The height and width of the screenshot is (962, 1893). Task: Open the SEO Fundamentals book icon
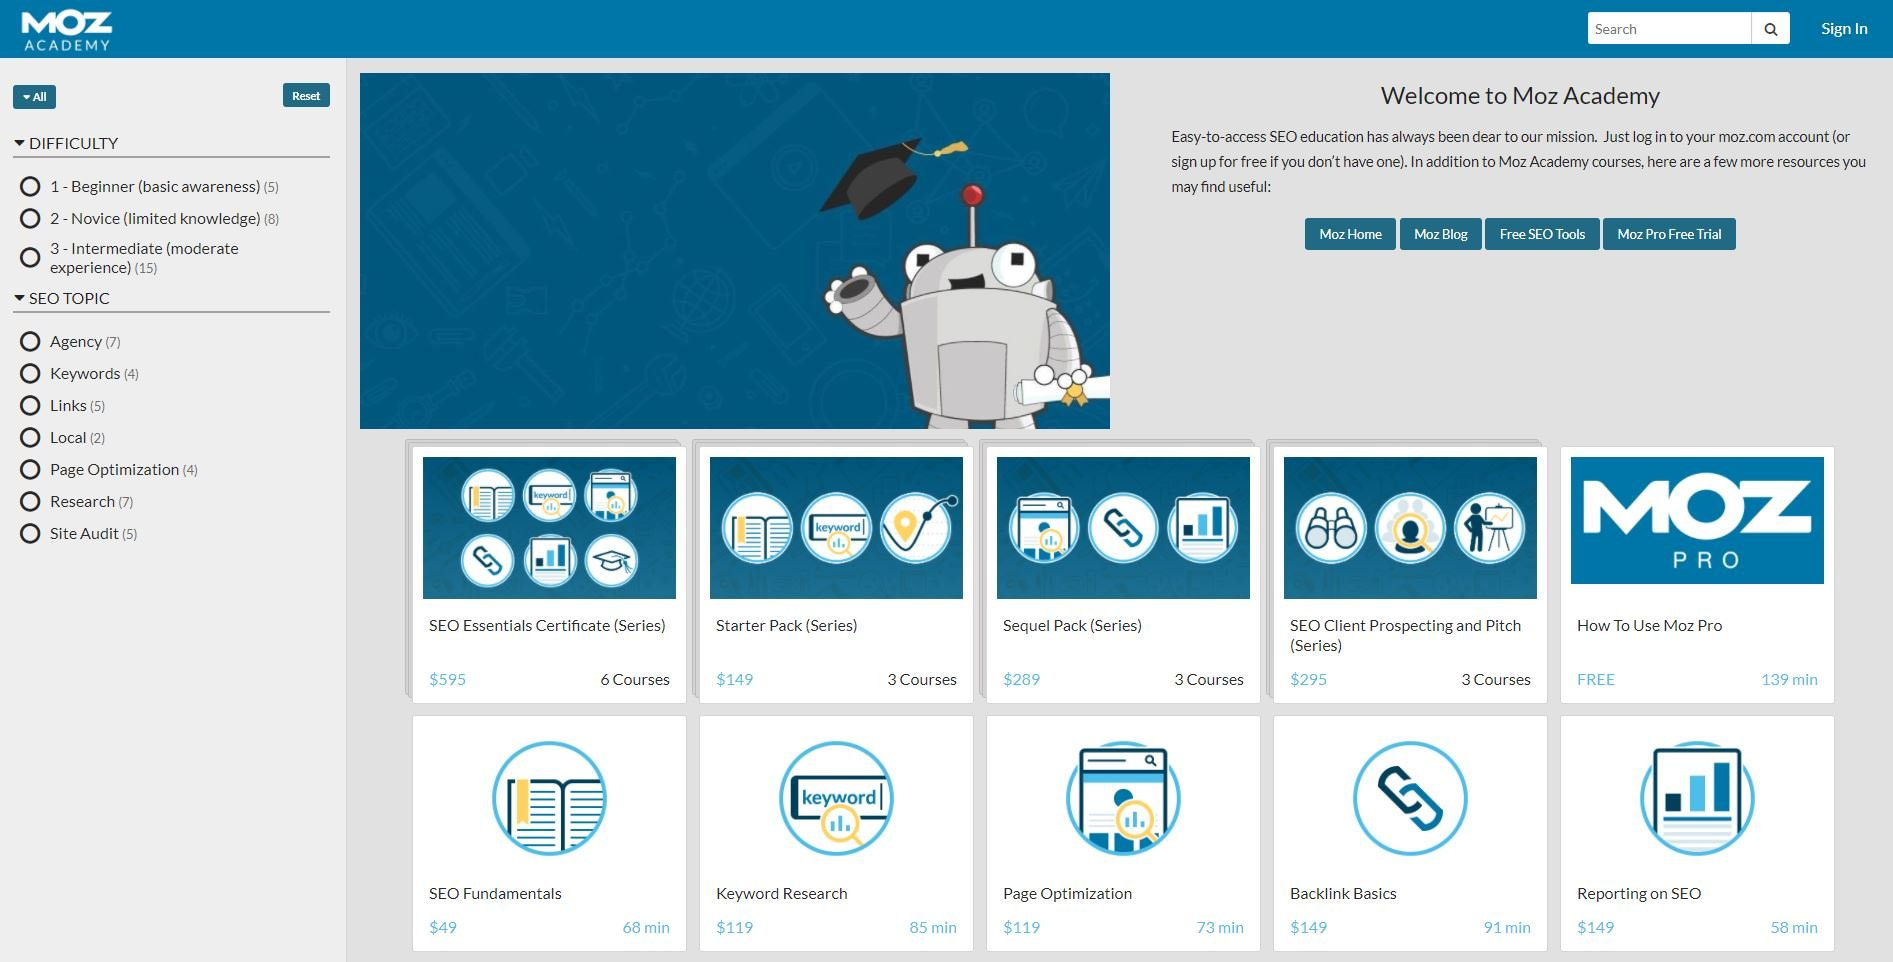pyautogui.click(x=549, y=798)
